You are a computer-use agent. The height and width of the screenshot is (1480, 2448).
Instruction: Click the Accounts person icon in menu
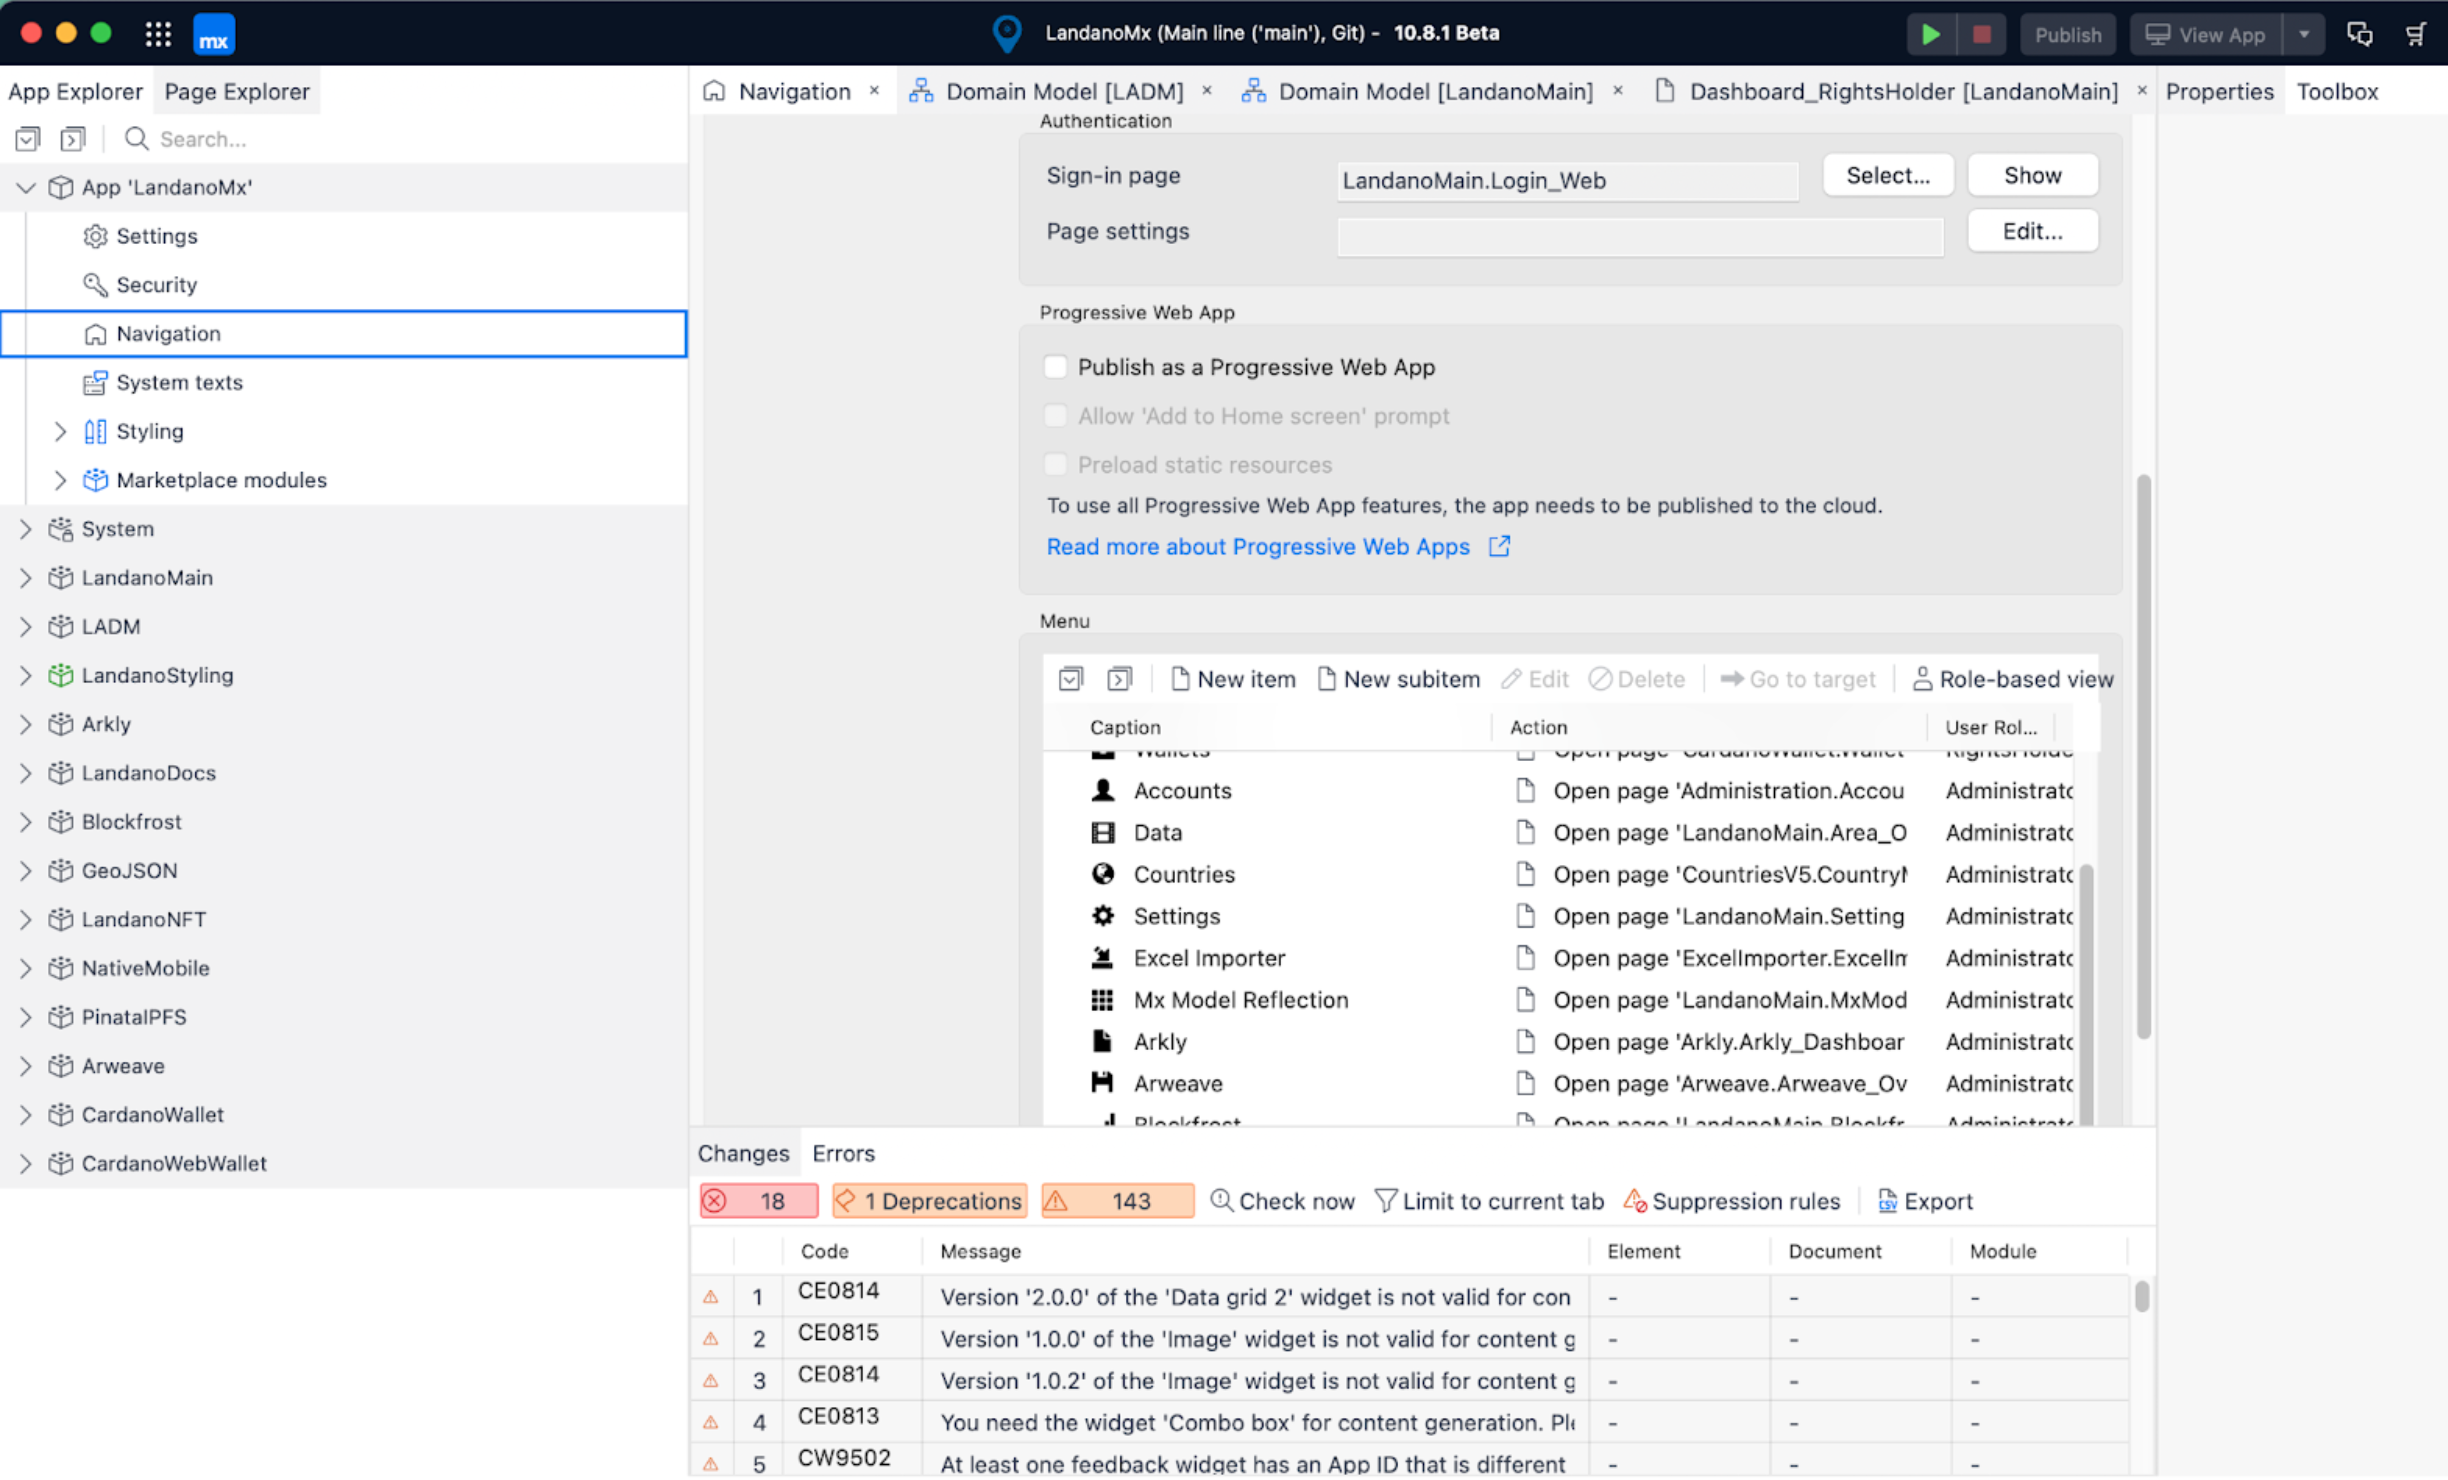point(1102,790)
